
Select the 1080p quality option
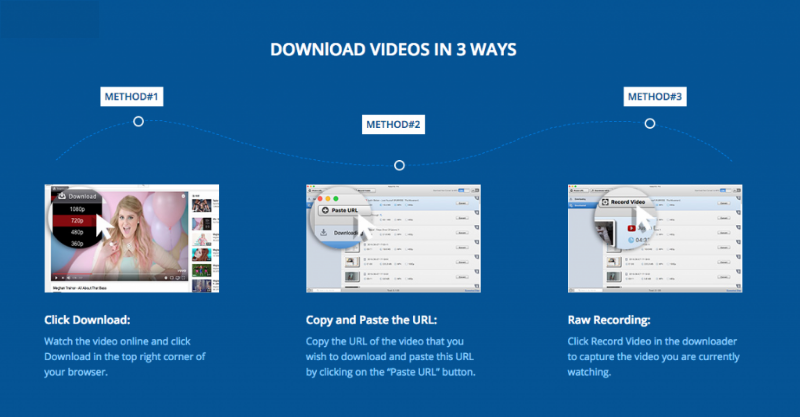pyautogui.click(x=77, y=209)
